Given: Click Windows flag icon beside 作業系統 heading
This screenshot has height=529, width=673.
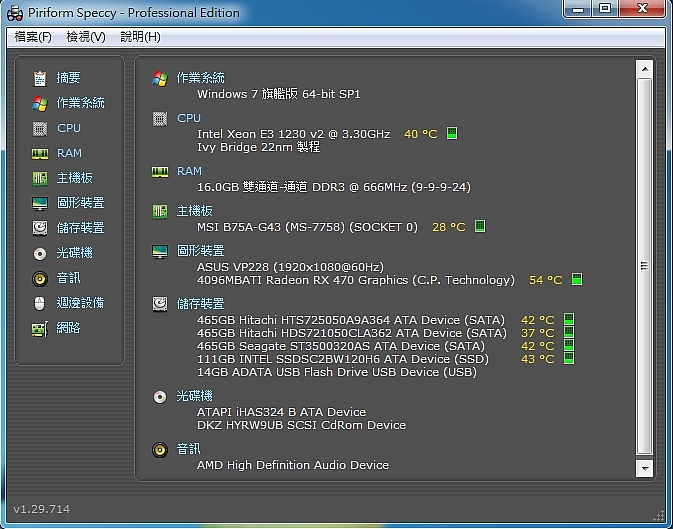Looking at the screenshot, I should (x=160, y=79).
